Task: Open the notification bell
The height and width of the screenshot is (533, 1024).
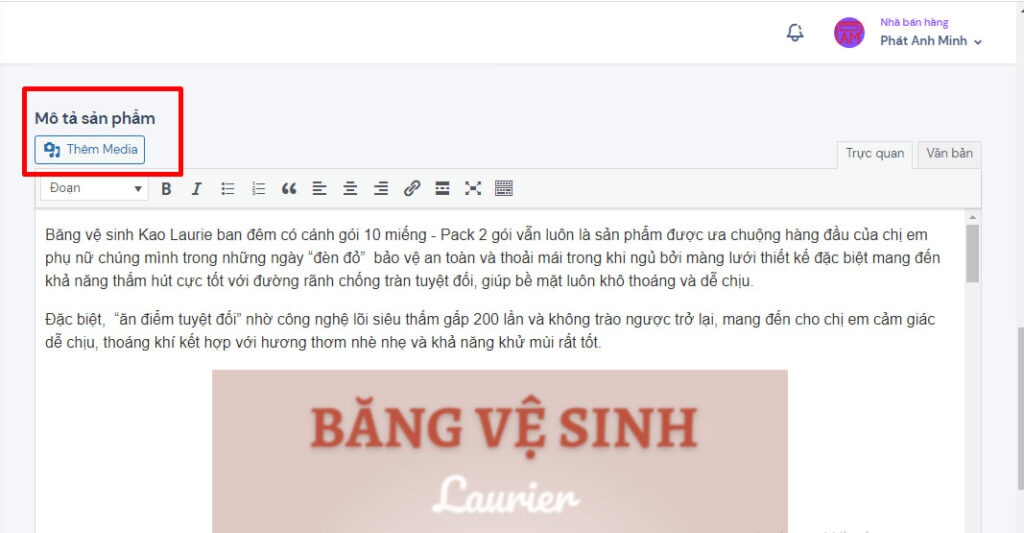Action: [x=795, y=32]
